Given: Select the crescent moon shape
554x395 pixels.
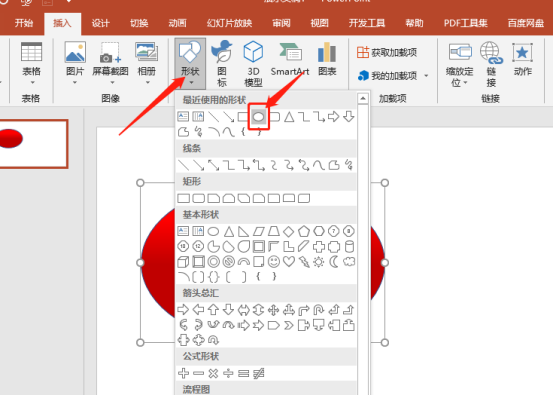Looking at the screenshot, I should (334, 261).
